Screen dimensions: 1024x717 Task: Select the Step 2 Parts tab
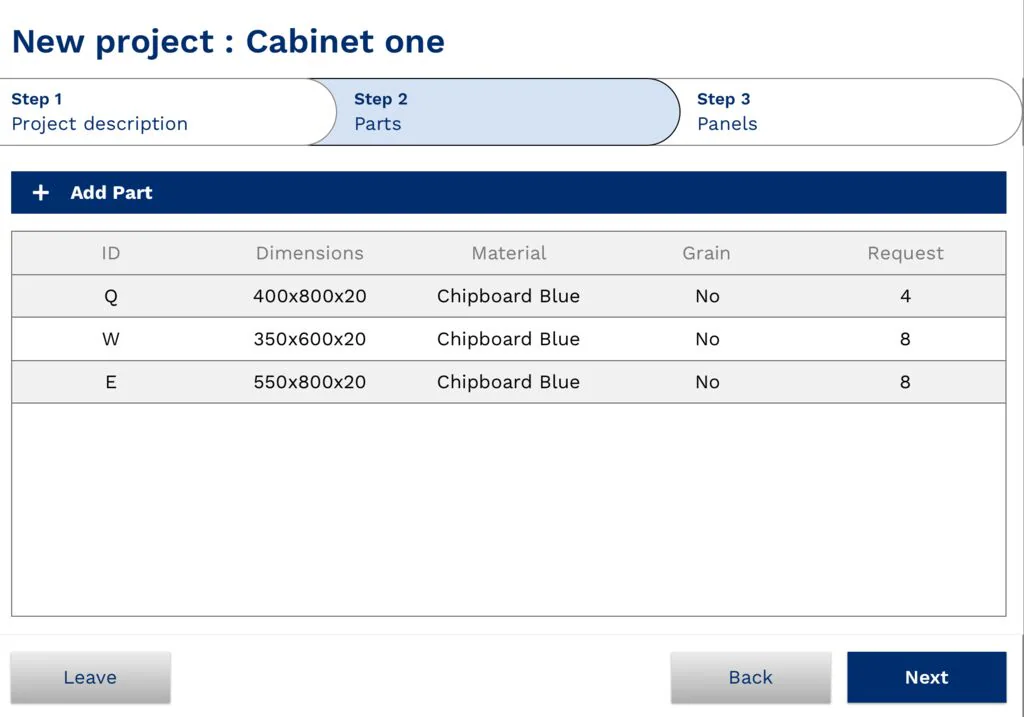(495, 112)
